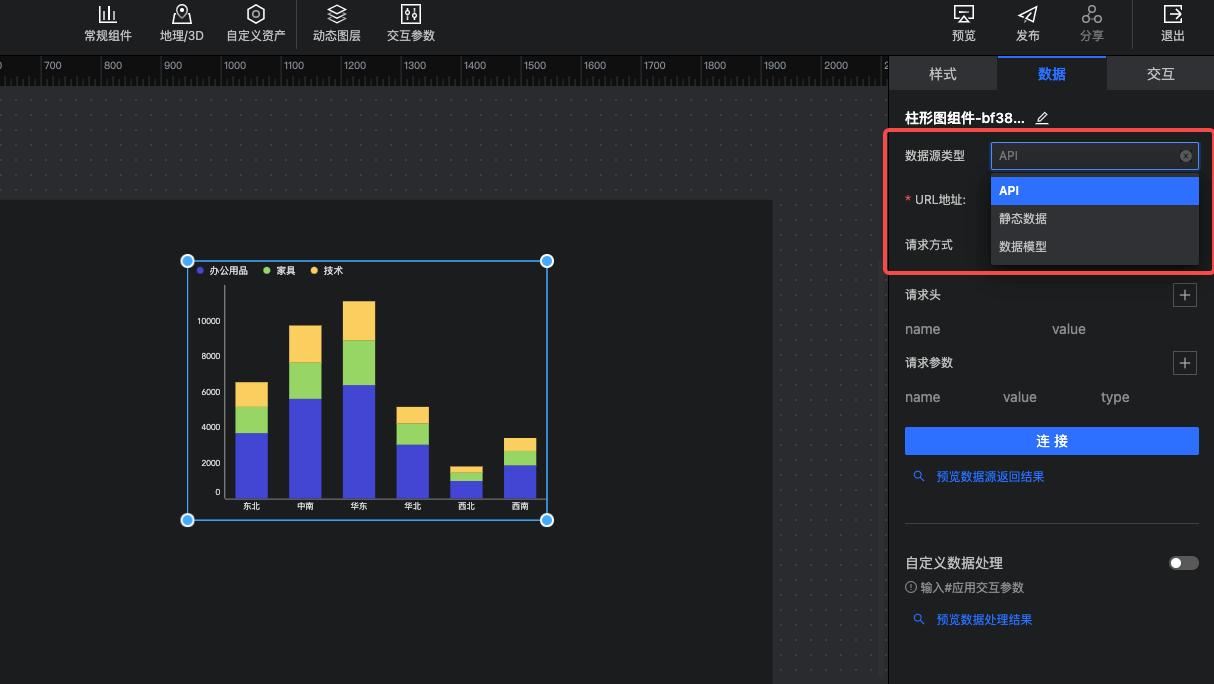Toggle the 自定义数据处理 switch

click(1184, 563)
